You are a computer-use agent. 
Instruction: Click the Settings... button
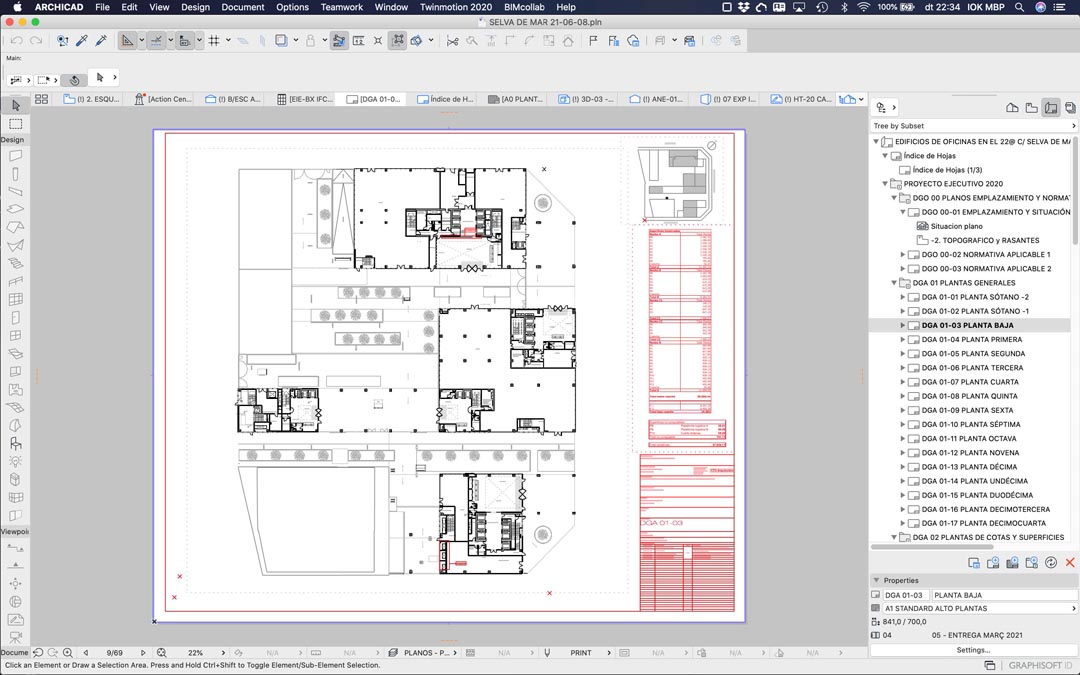pyautogui.click(x=972, y=650)
